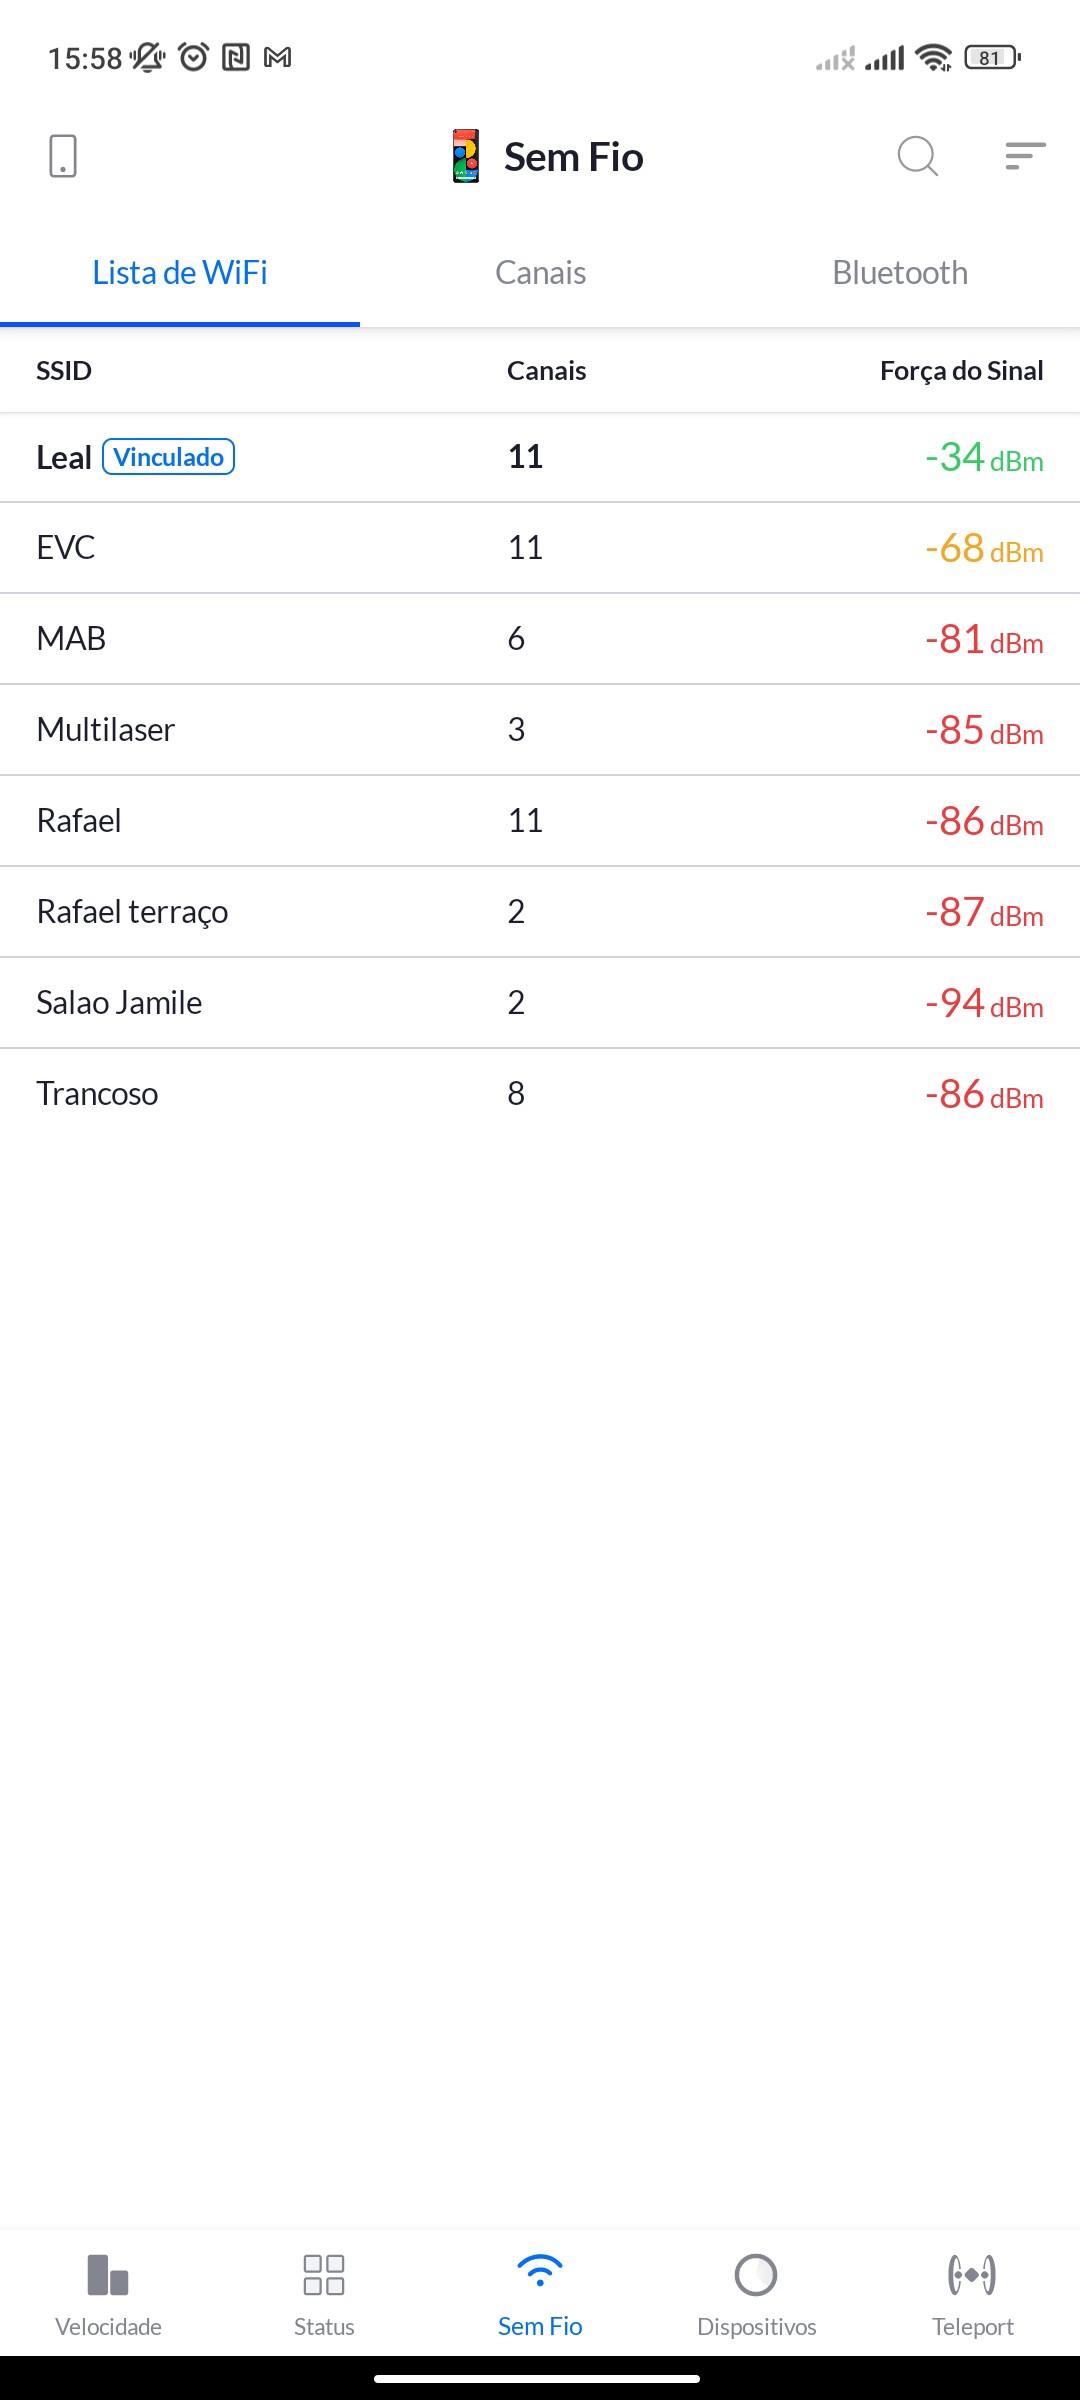Screen dimensions: 1080x2400
Task: Select the Multilaser network row
Action: [540, 730]
